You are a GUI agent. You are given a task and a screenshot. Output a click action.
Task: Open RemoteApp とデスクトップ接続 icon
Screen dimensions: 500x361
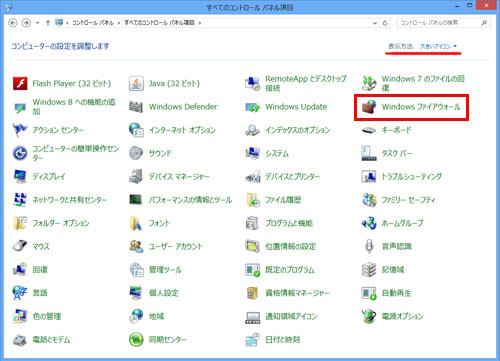pyautogui.click(x=252, y=83)
